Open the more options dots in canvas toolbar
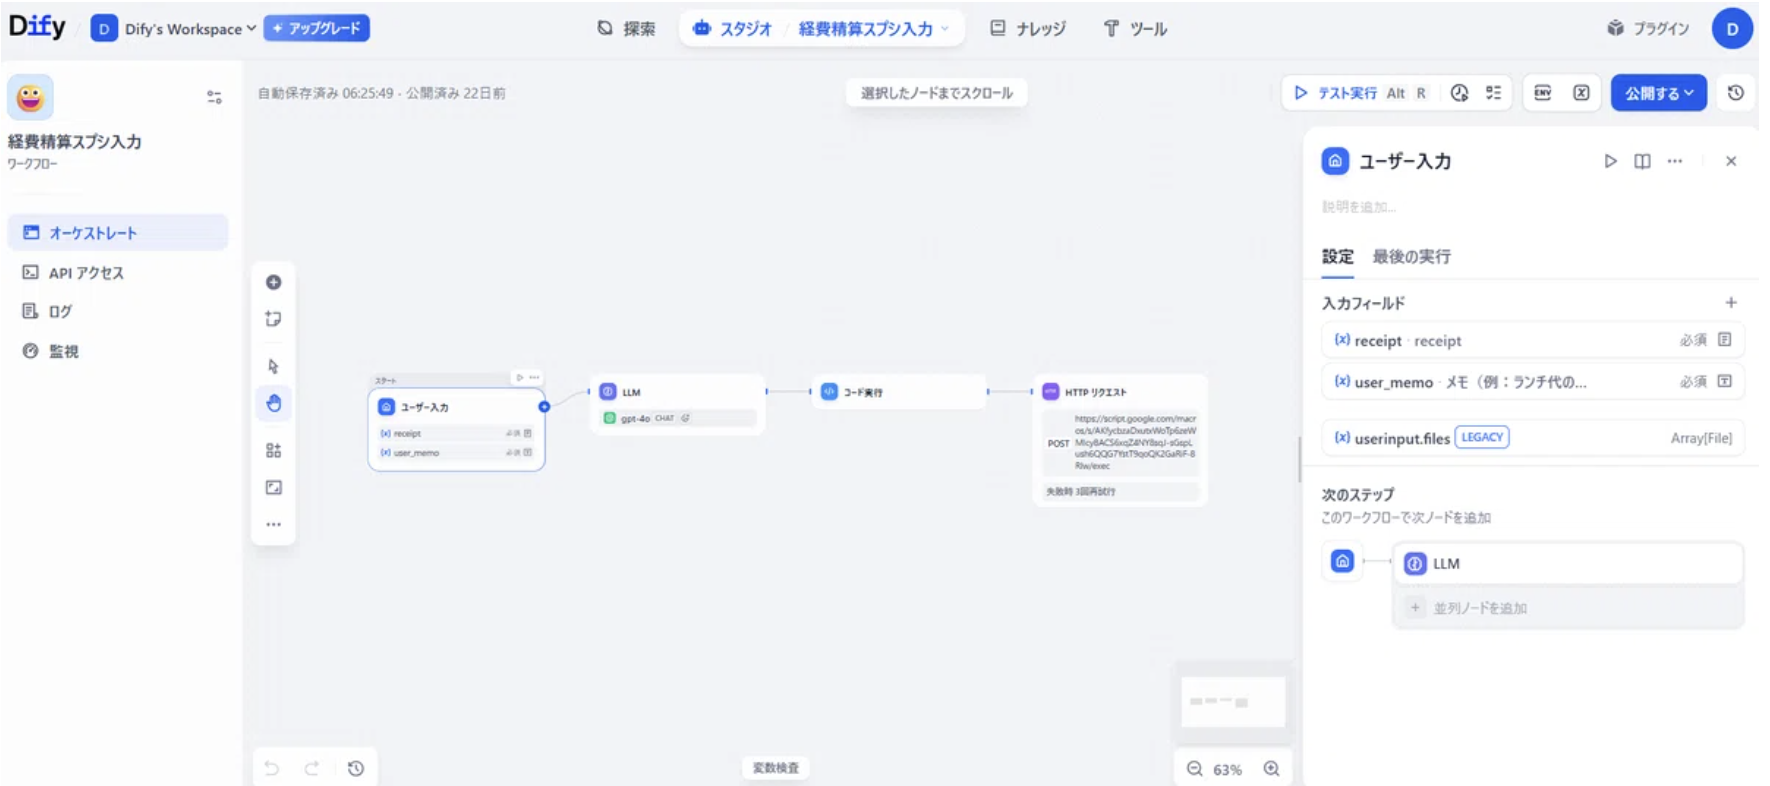1770x786 pixels. pyautogui.click(x=273, y=524)
